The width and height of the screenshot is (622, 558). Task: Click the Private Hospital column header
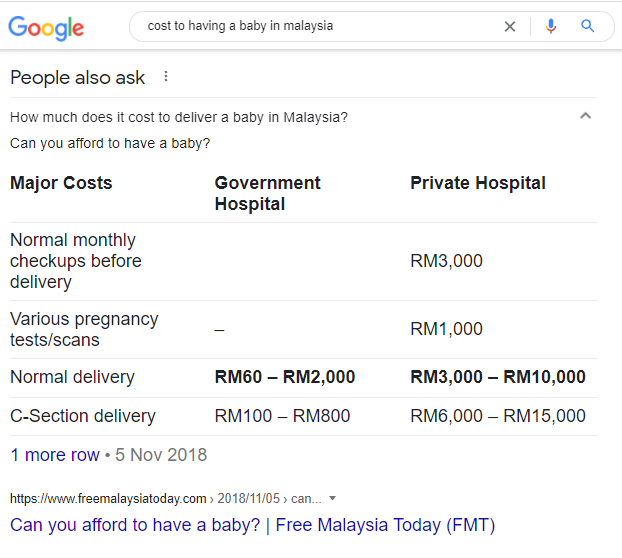[x=478, y=183]
